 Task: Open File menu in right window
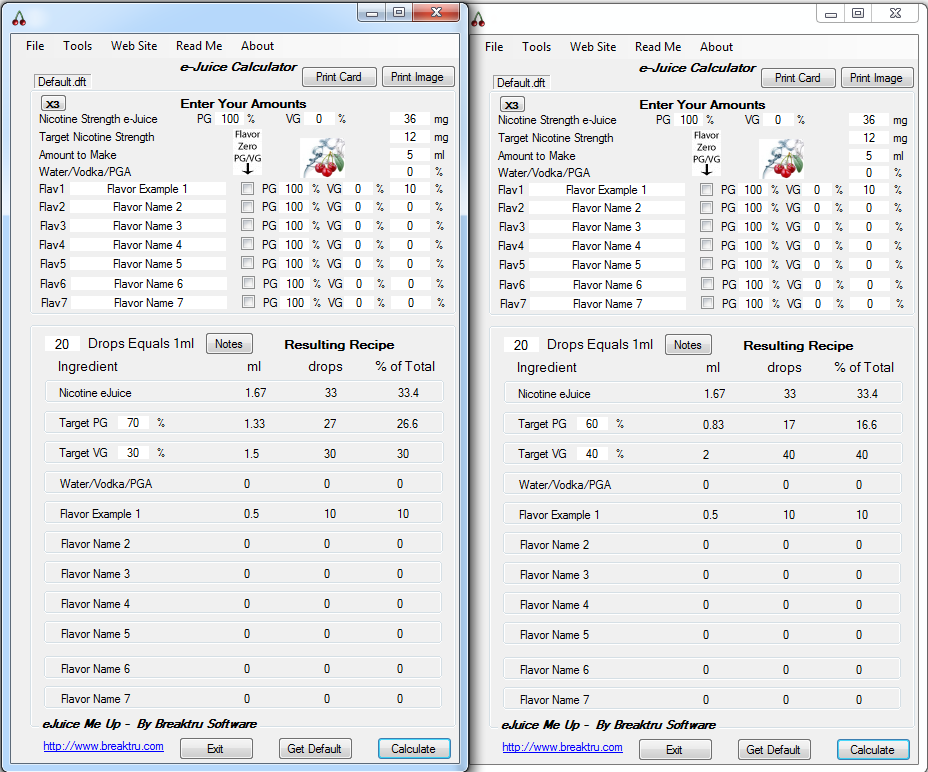click(x=494, y=47)
